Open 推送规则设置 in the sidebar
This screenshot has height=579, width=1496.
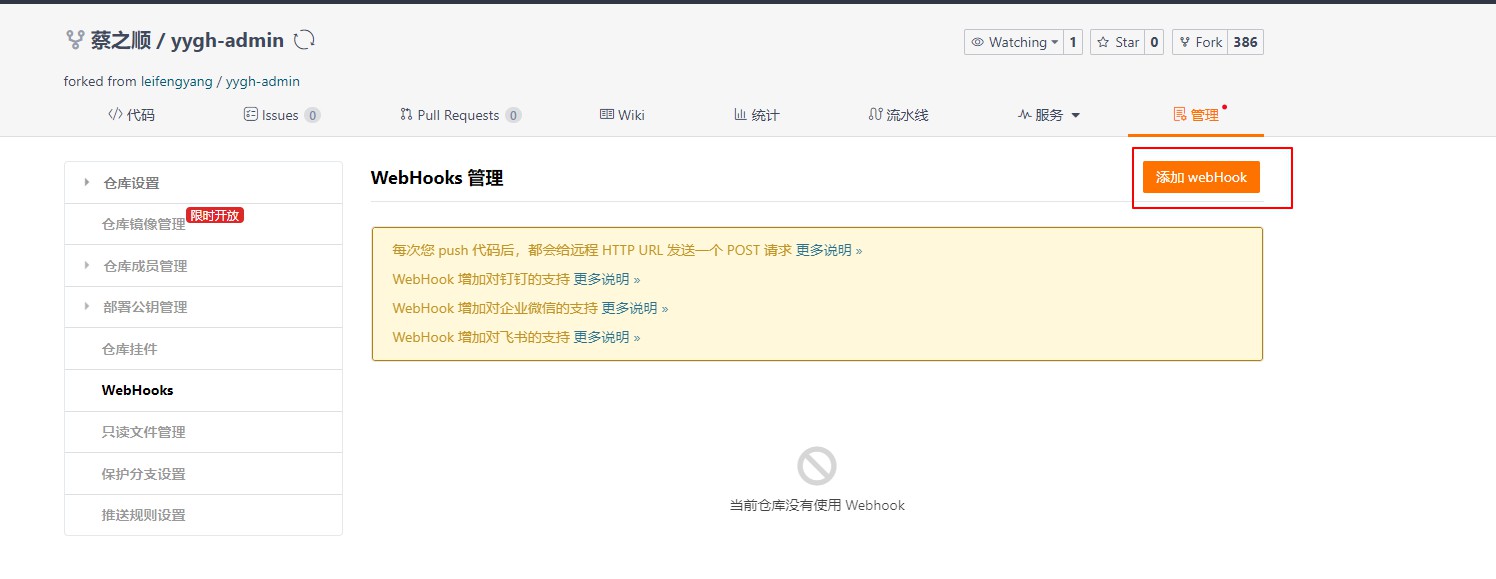(203, 515)
